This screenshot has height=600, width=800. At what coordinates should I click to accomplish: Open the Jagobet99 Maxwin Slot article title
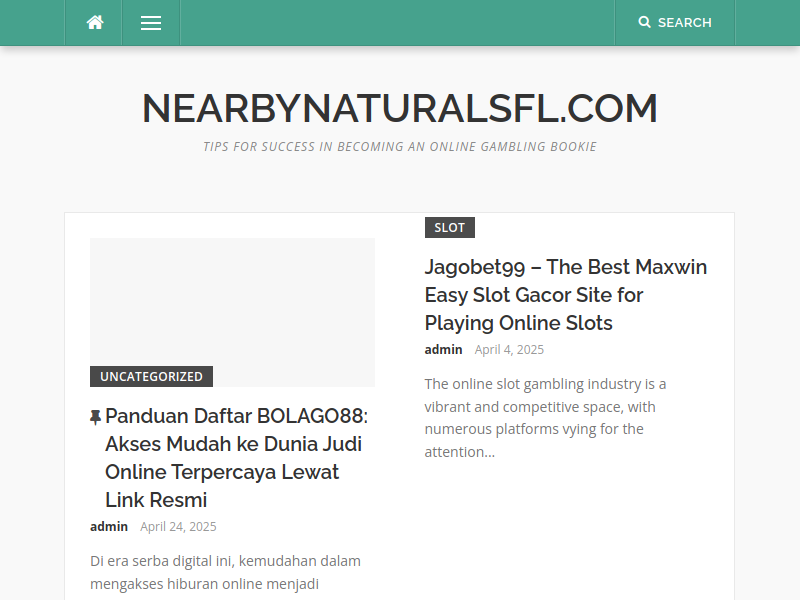566,295
